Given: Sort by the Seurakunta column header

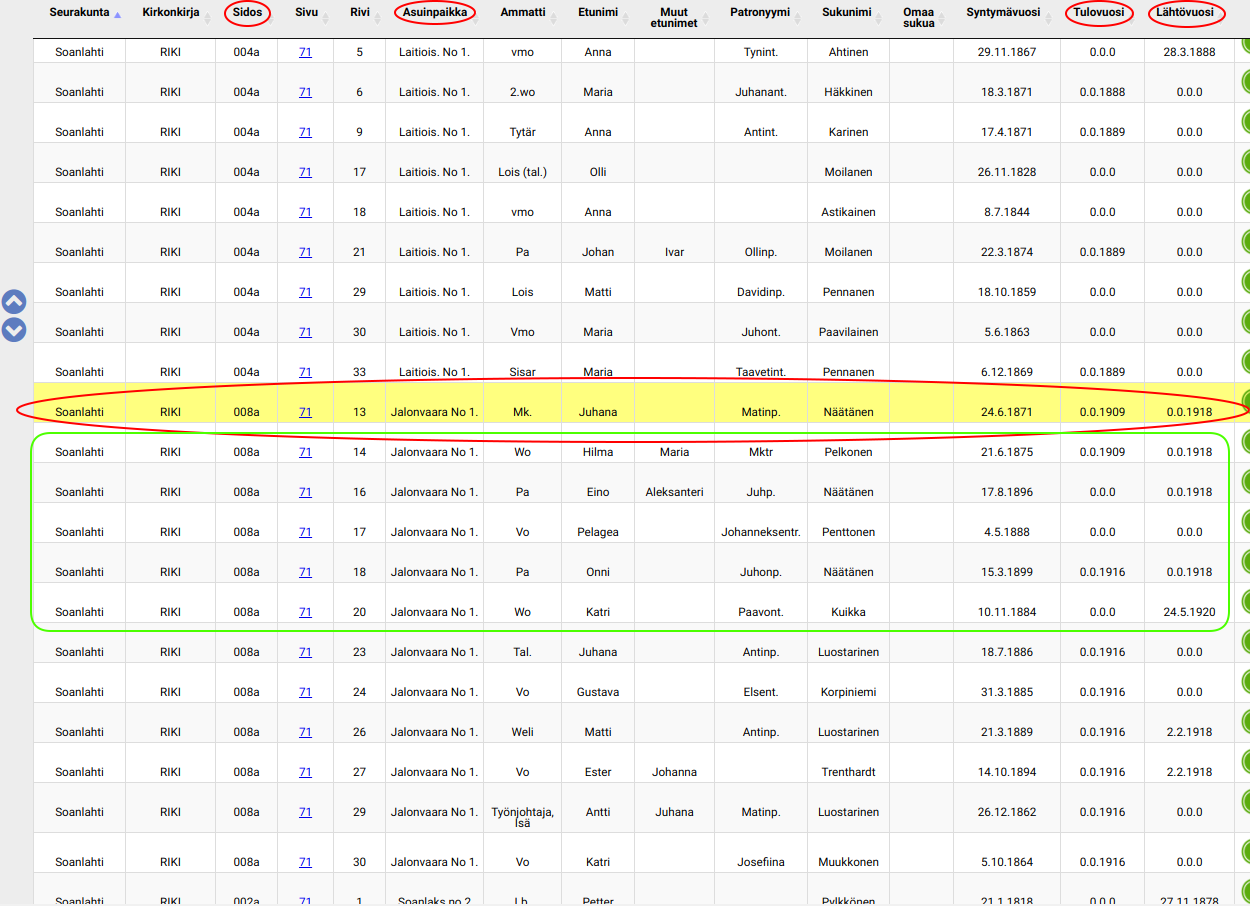Looking at the screenshot, I should (x=79, y=13).
